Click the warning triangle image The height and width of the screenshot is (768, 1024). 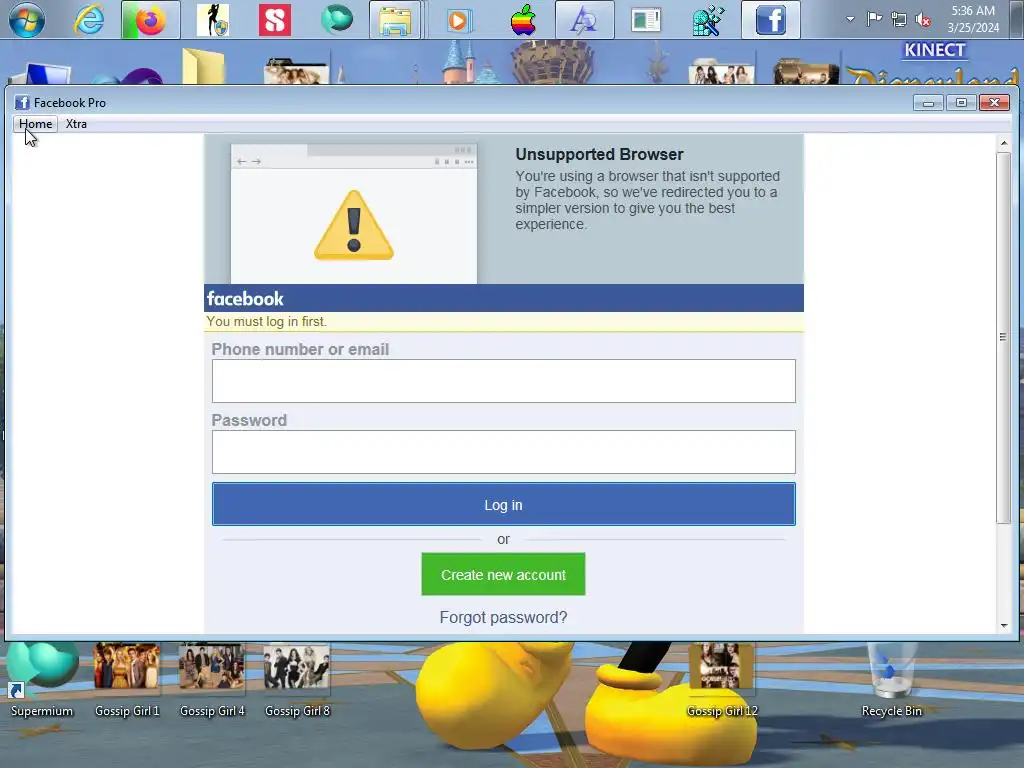coord(354,225)
